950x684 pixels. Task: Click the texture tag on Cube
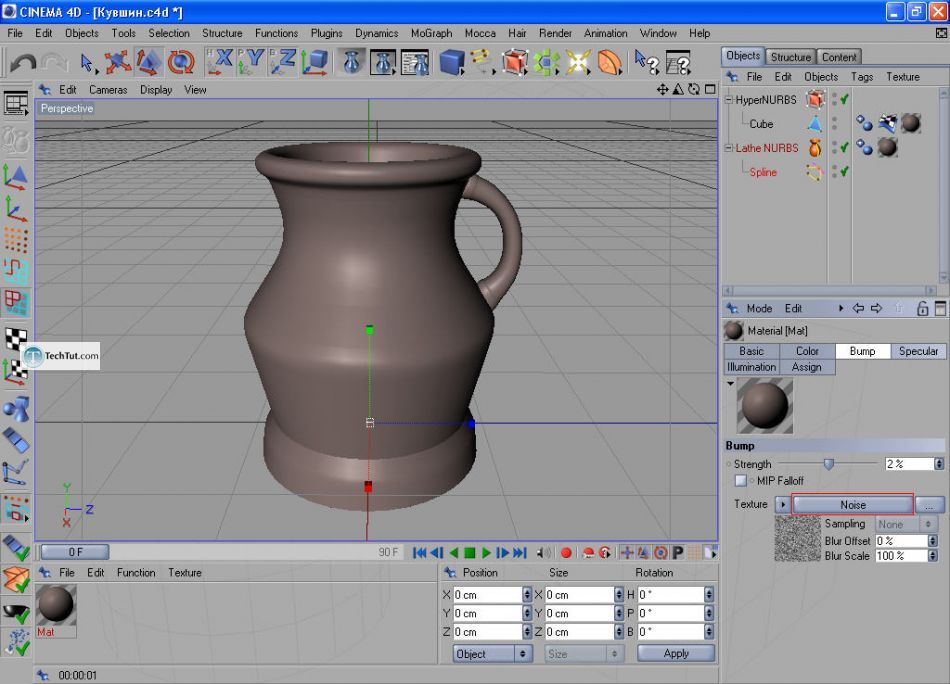point(911,123)
